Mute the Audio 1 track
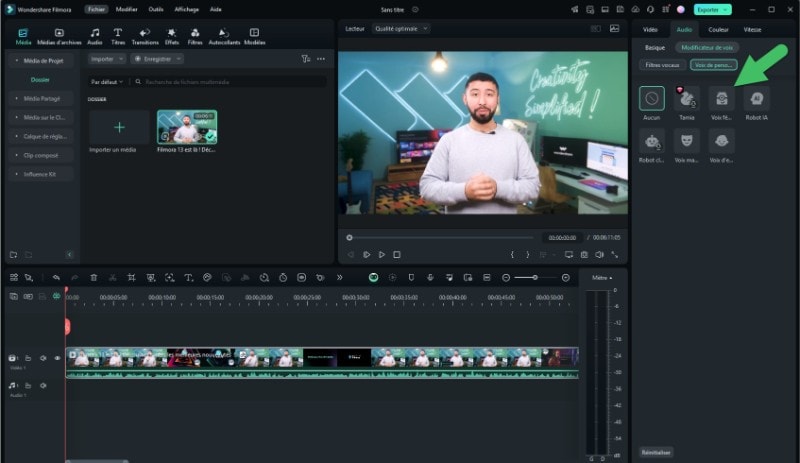This screenshot has width=800, height=463. point(43,386)
